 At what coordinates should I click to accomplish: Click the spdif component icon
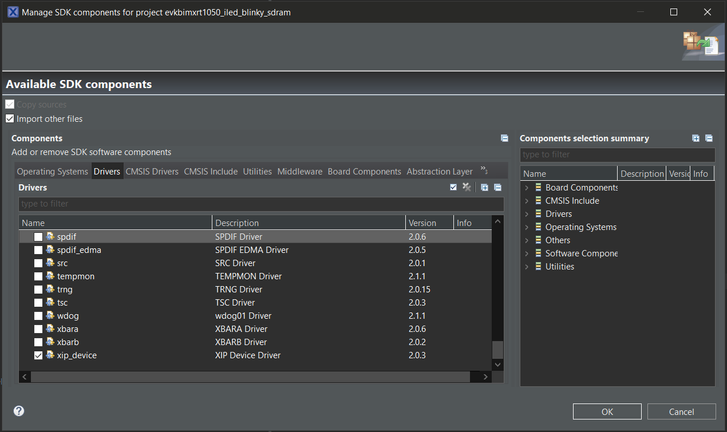click(50, 236)
